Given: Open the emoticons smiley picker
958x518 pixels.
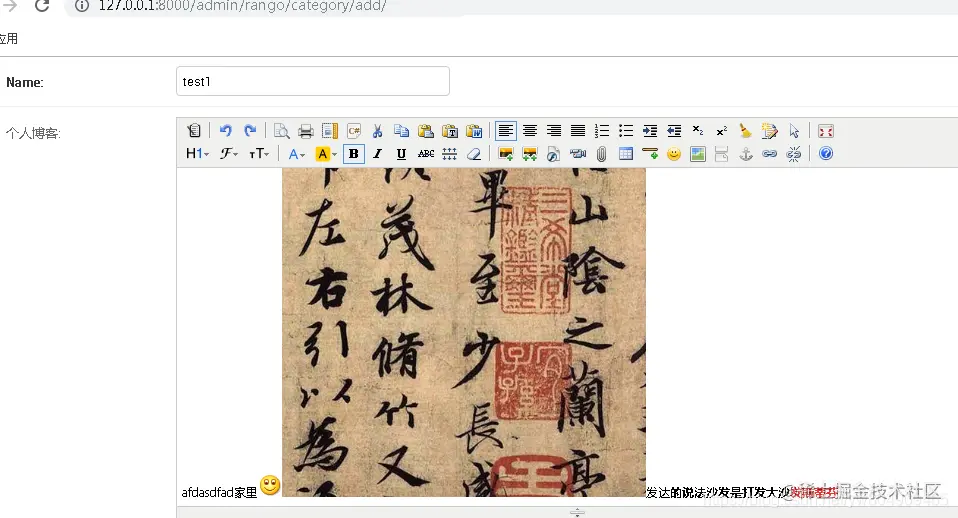Looking at the screenshot, I should tap(674, 154).
